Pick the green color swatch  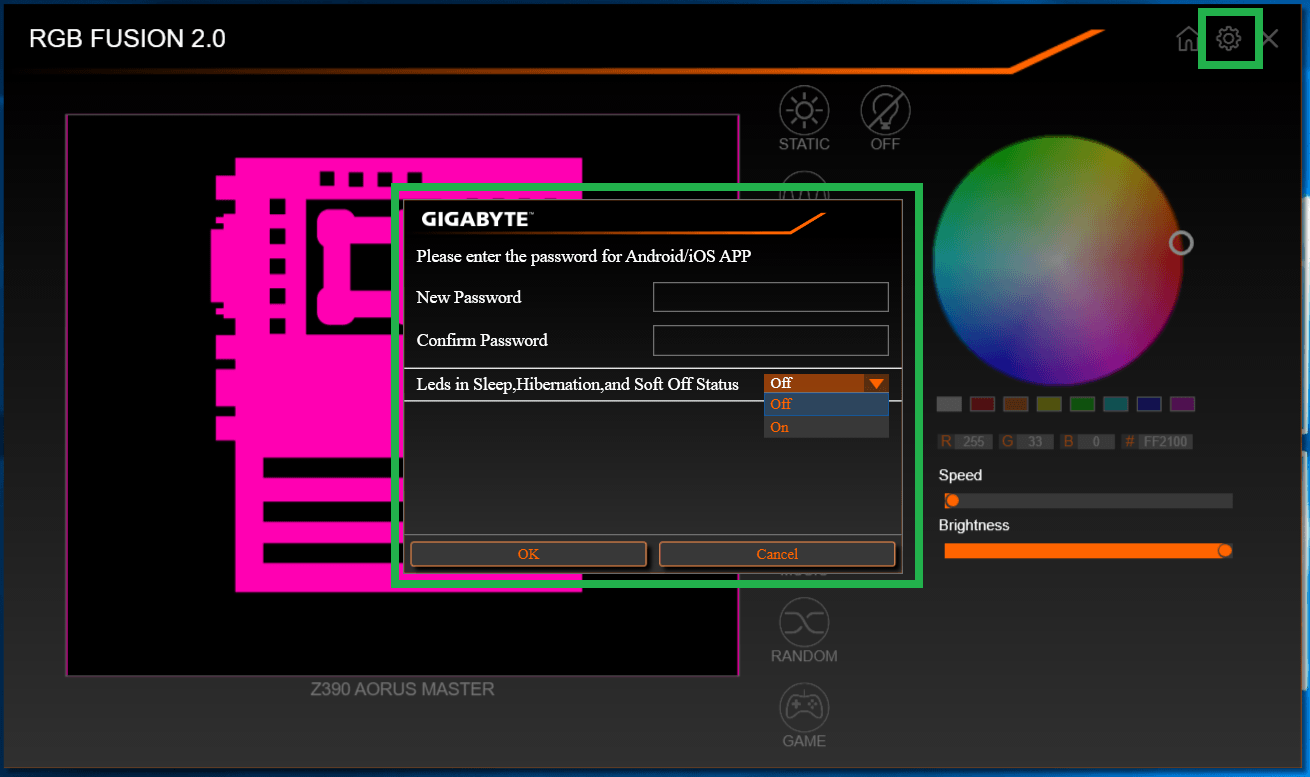[x=1082, y=404]
